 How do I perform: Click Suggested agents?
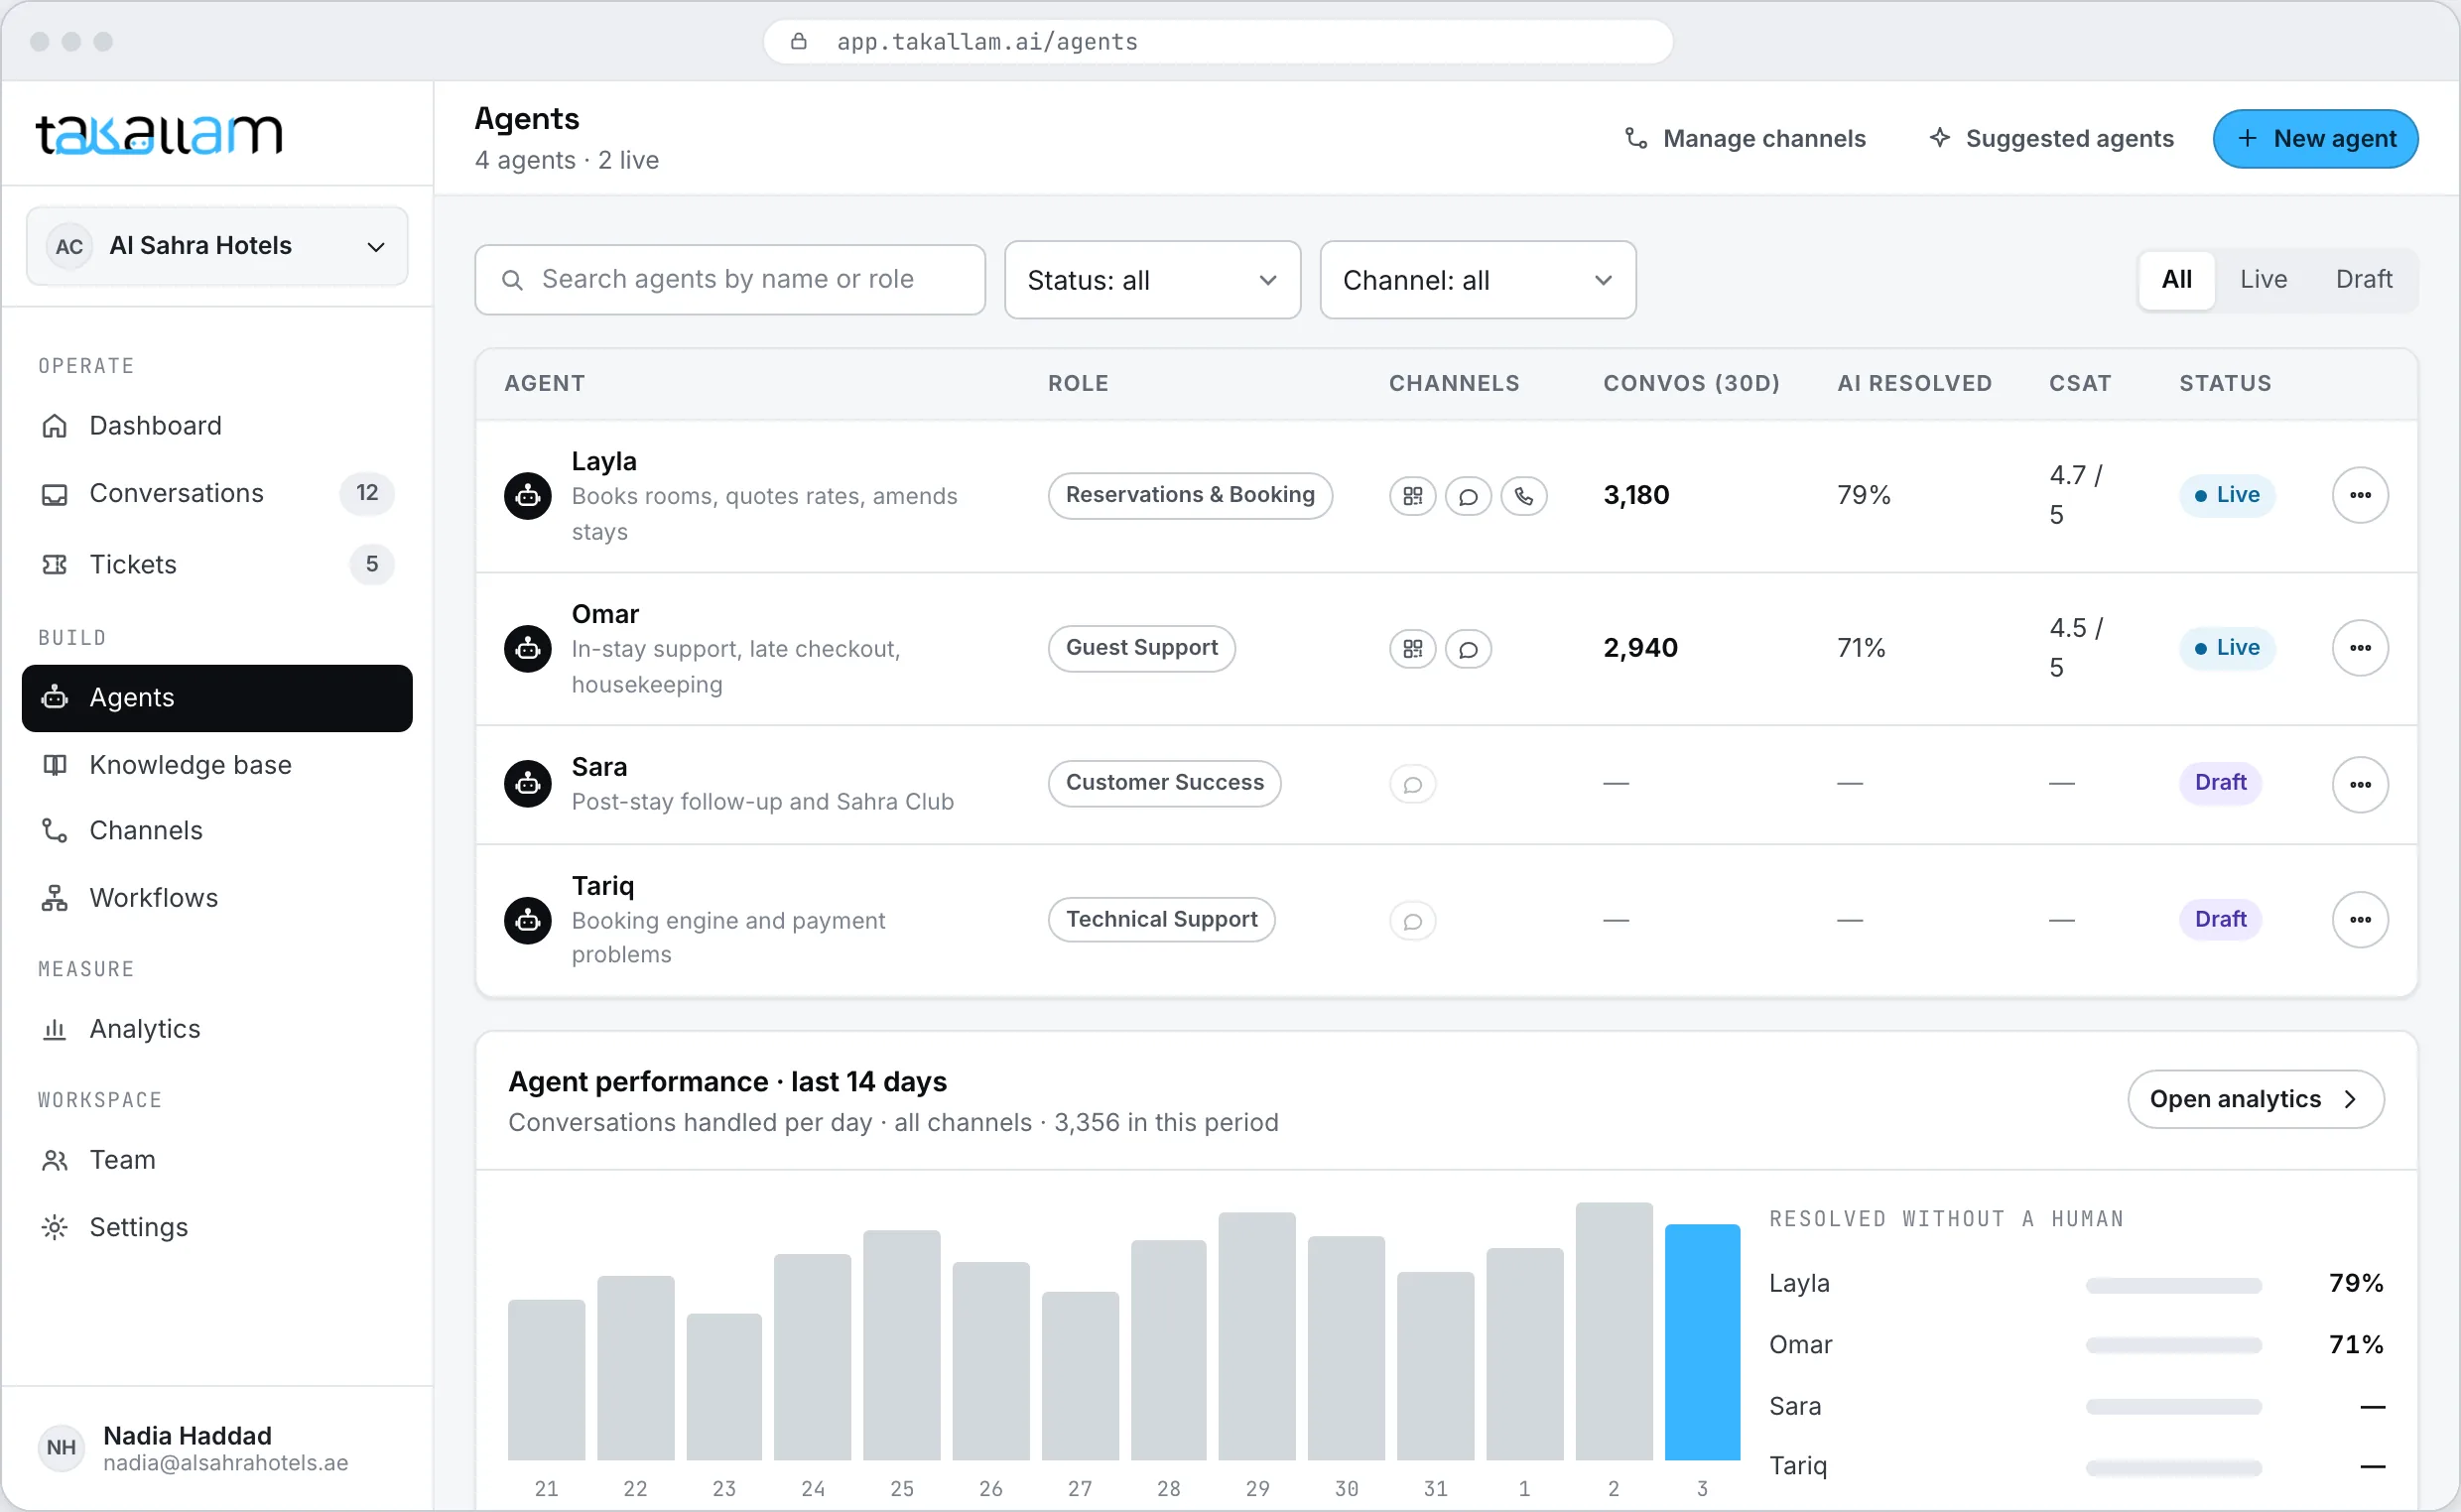(2050, 139)
